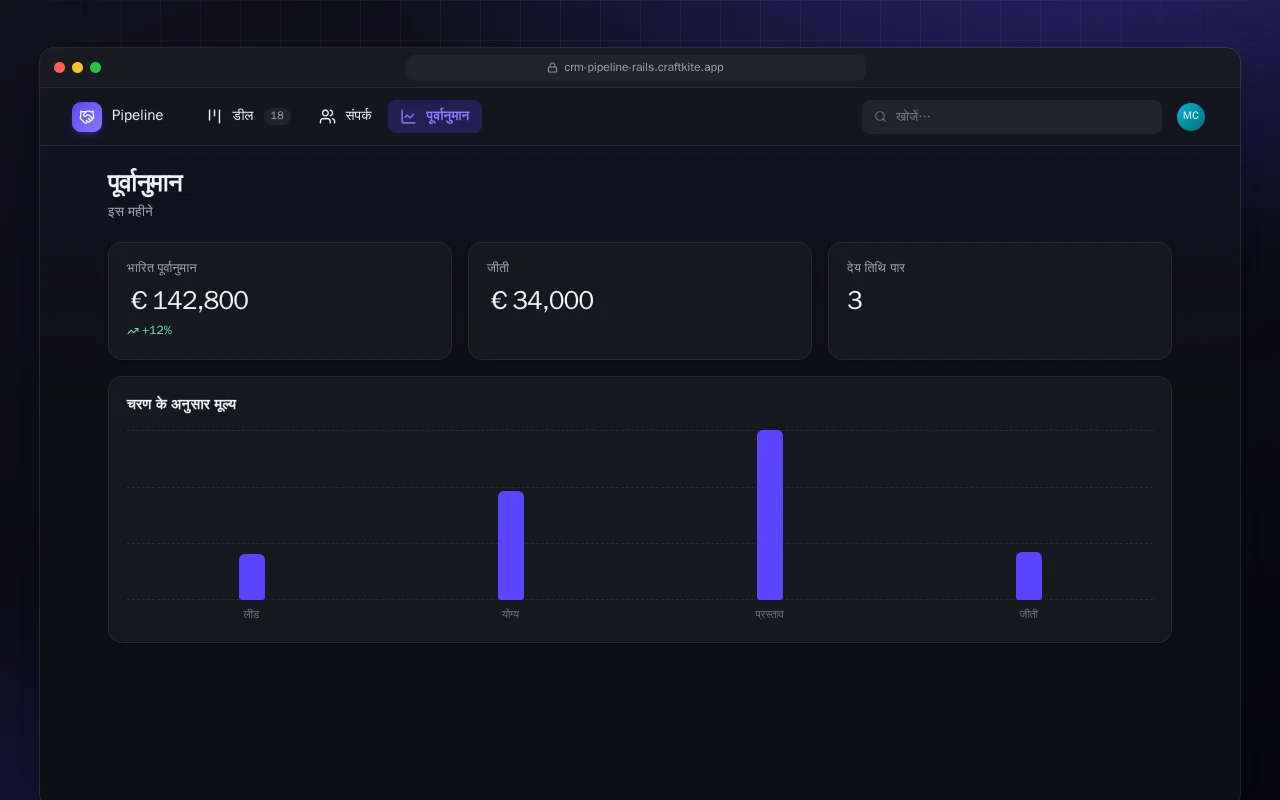Image resolution: width=1280 pixels, height=800 pixels.
Task: Click the योग्य stage bar
Action: [x=511, y=546]
